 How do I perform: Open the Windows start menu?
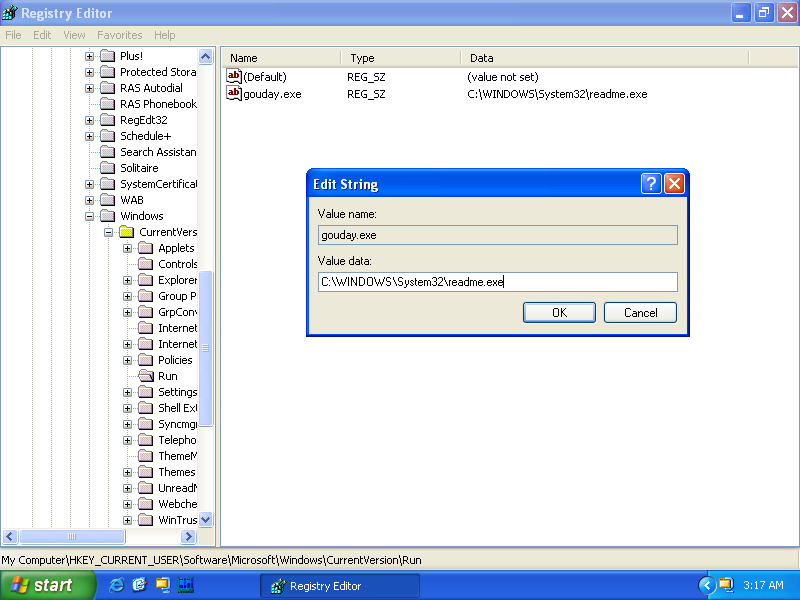point(47,585)
